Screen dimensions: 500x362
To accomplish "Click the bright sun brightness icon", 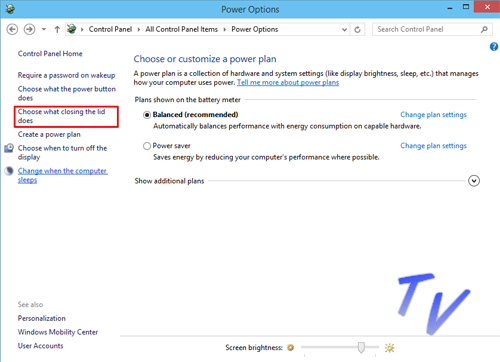I will (x=389, y=348).
